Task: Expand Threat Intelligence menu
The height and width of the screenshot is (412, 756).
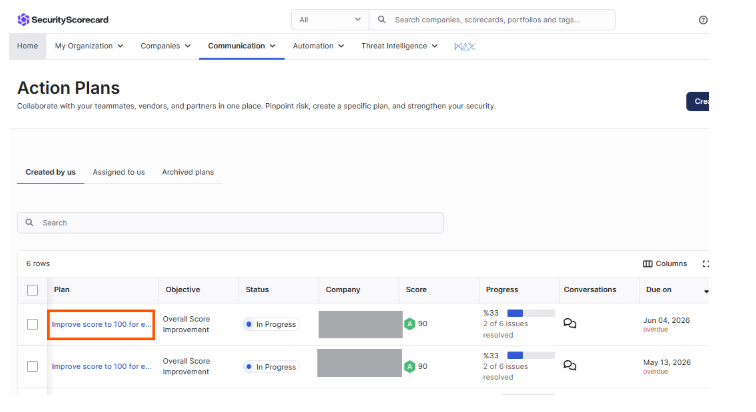Action: (399, 46)
